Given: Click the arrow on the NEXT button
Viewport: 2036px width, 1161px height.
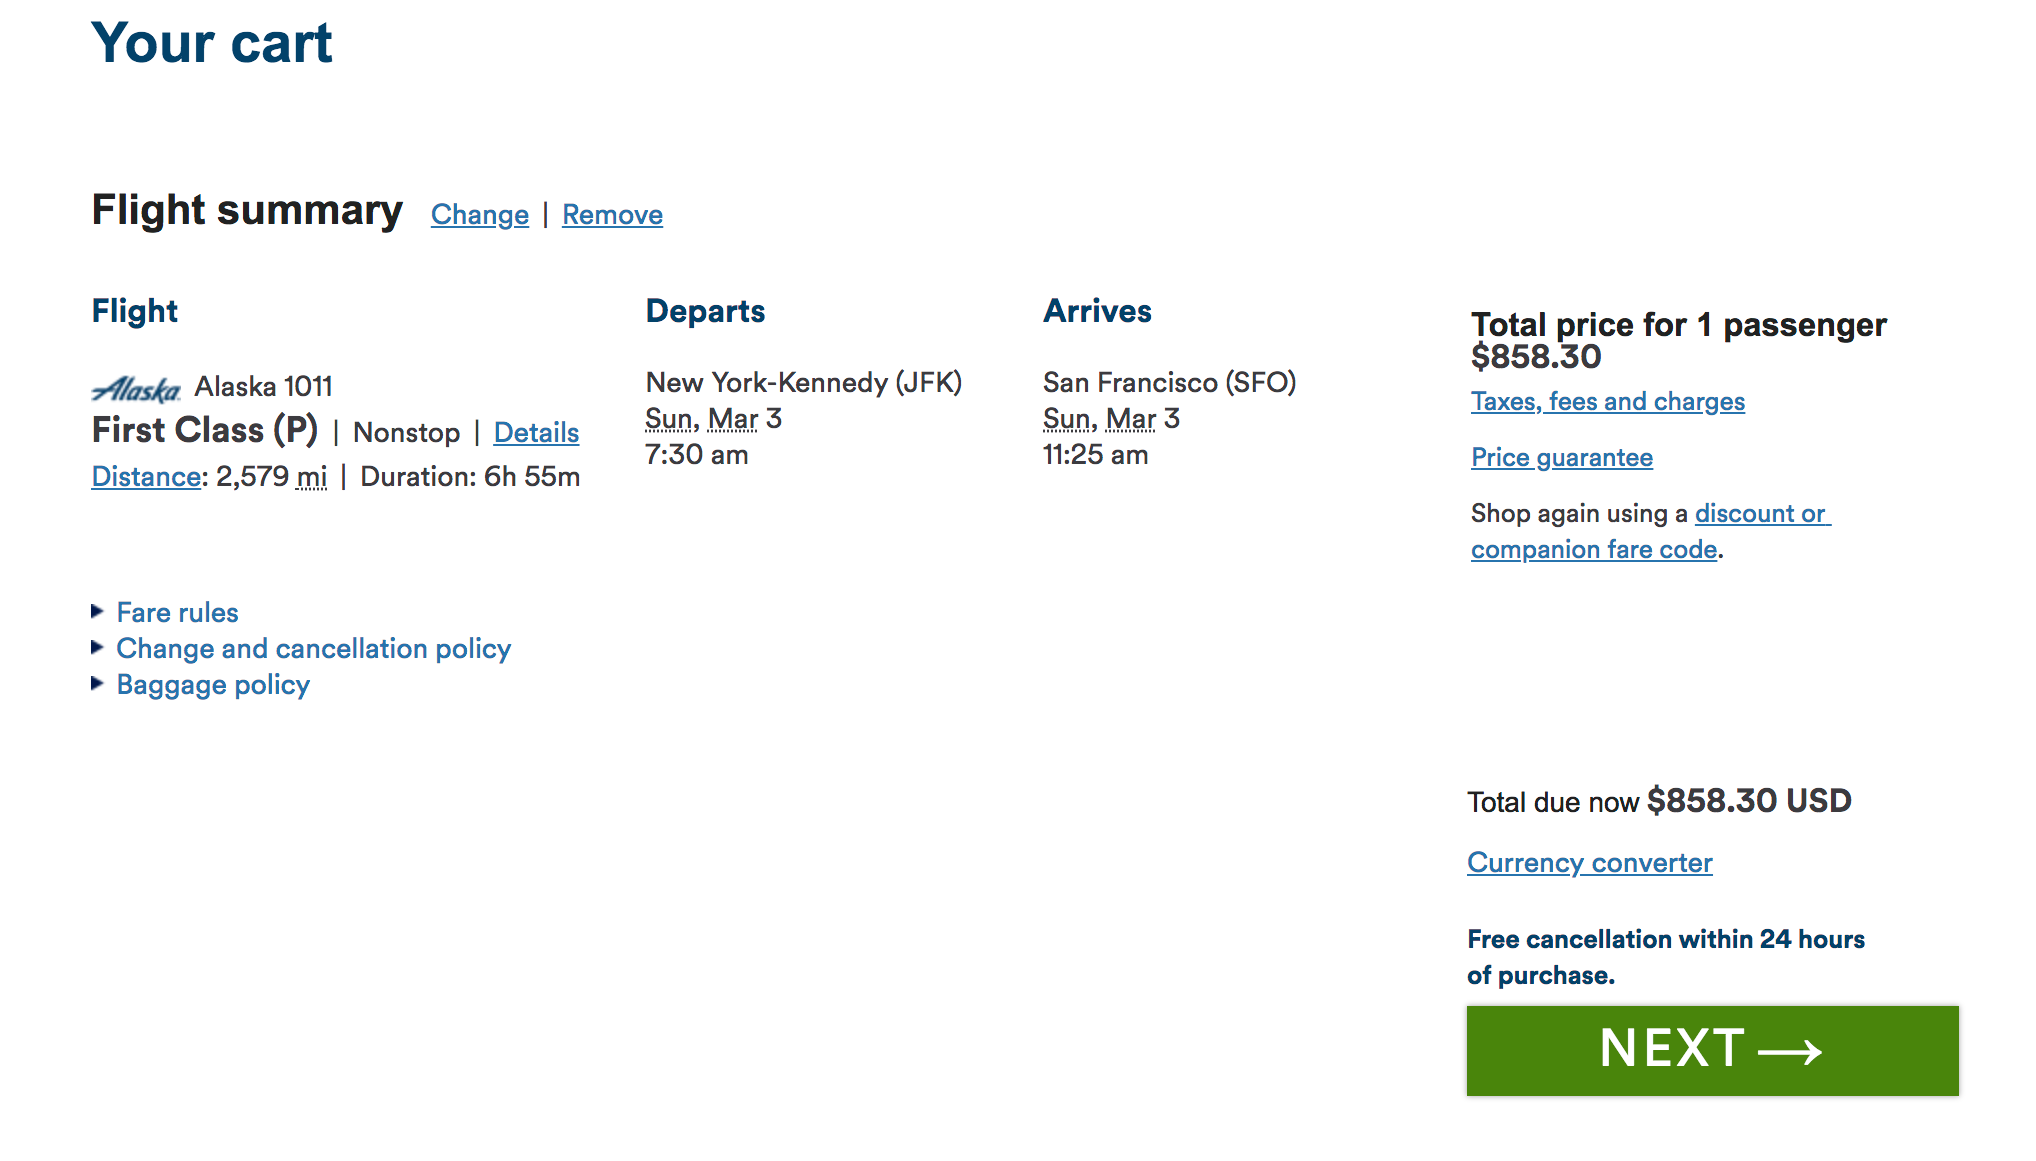Looking at the screenshot, I should [1790, 1052].
